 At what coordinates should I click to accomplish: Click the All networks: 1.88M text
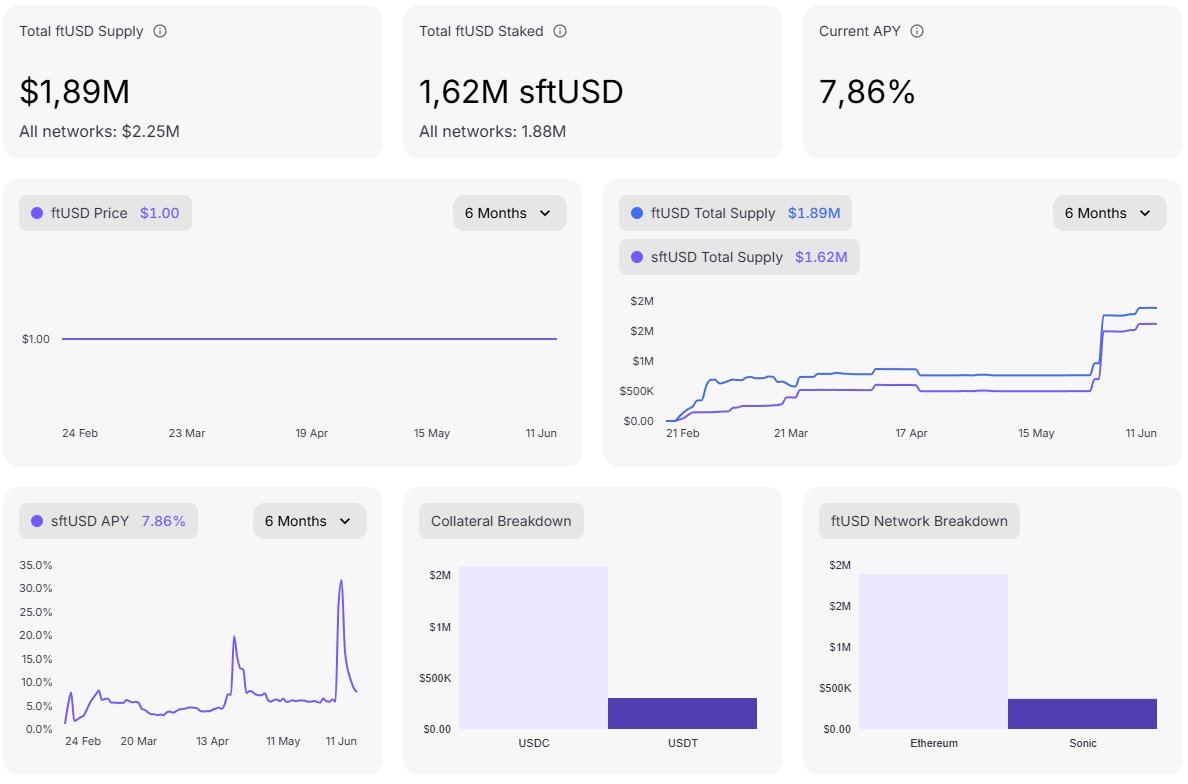[x=492, y=131]
